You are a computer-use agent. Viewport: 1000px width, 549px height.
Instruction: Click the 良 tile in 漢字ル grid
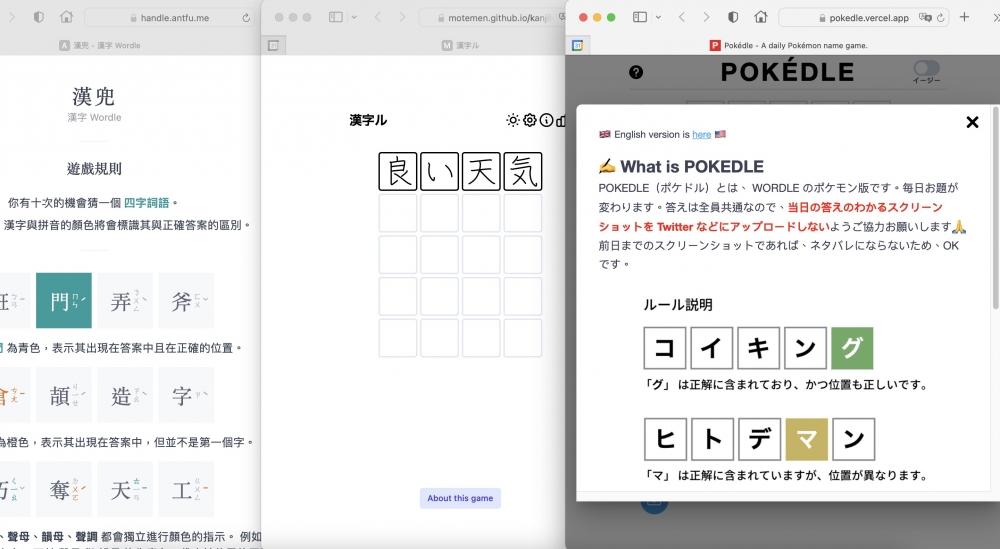[398, 172]
